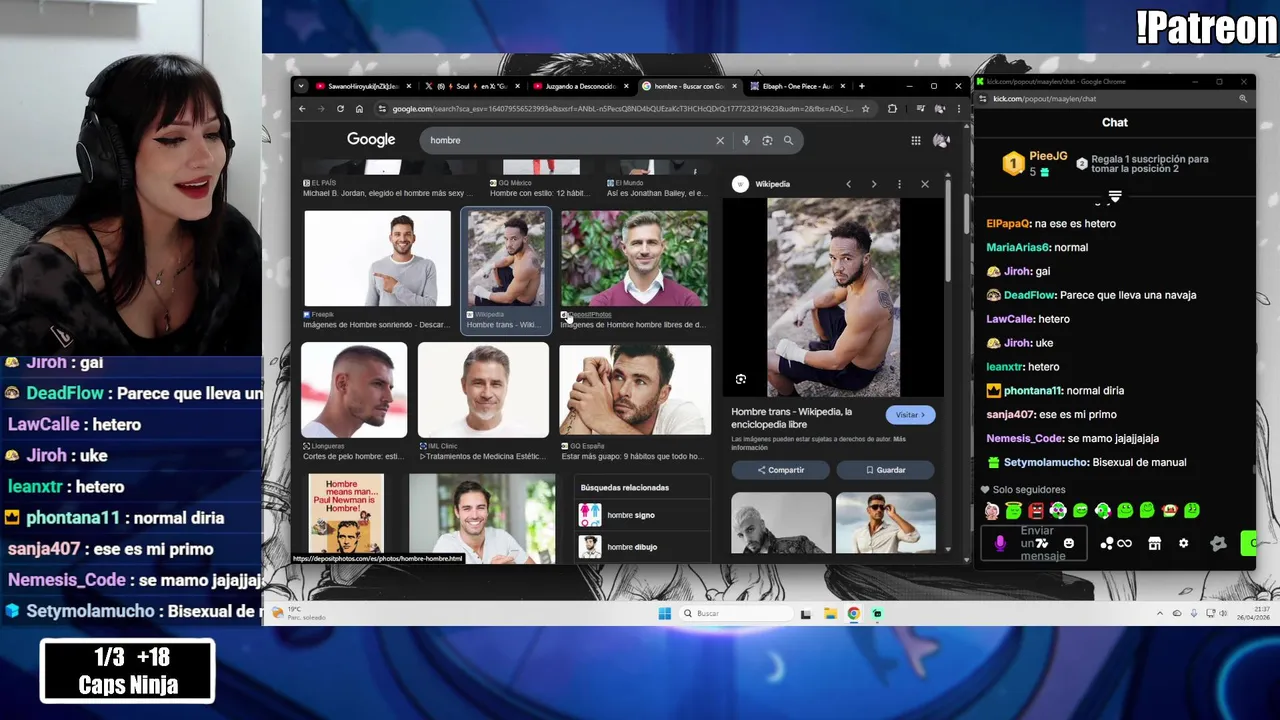The width and height of the screenshot is (1280, 720).
Task: Open Windows Start menu
Action: pos(665,613)
